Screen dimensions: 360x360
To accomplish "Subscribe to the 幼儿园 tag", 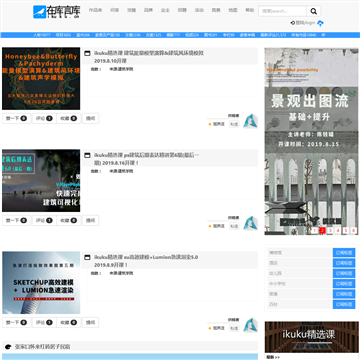I will (344, 273).
